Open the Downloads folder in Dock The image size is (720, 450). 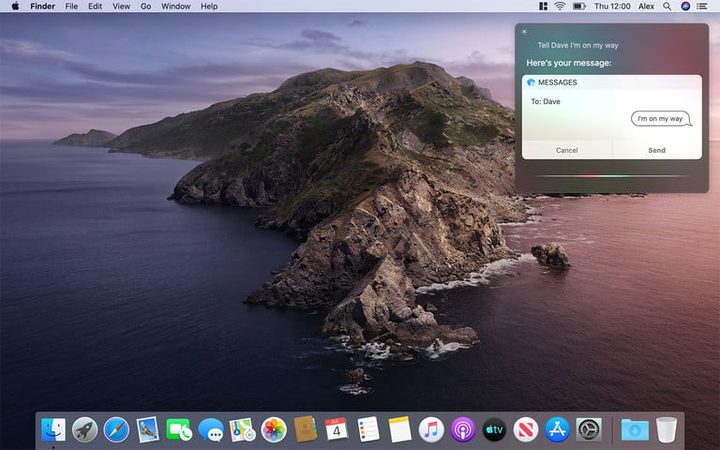click(x=635, y=430)
